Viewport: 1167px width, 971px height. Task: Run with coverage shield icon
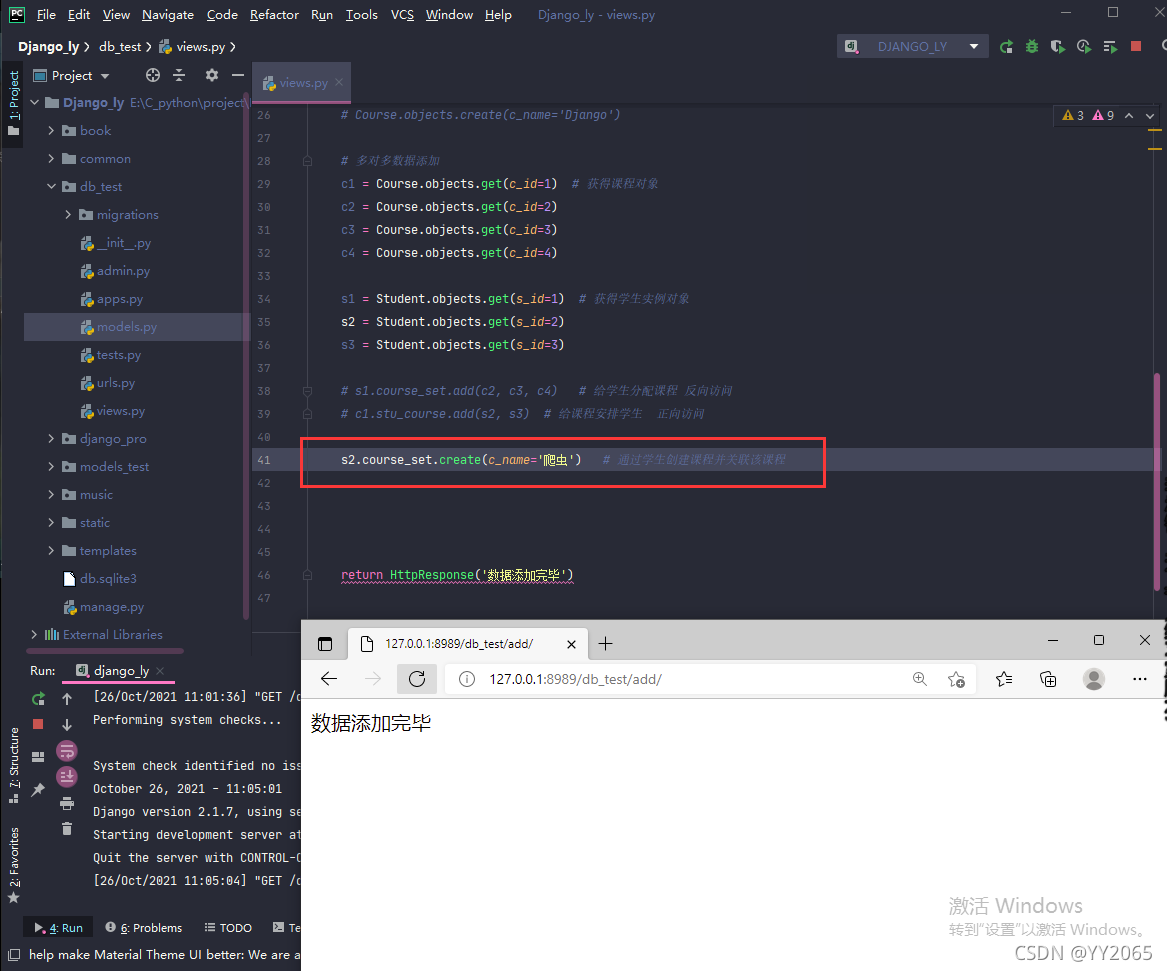[1058, 47]
